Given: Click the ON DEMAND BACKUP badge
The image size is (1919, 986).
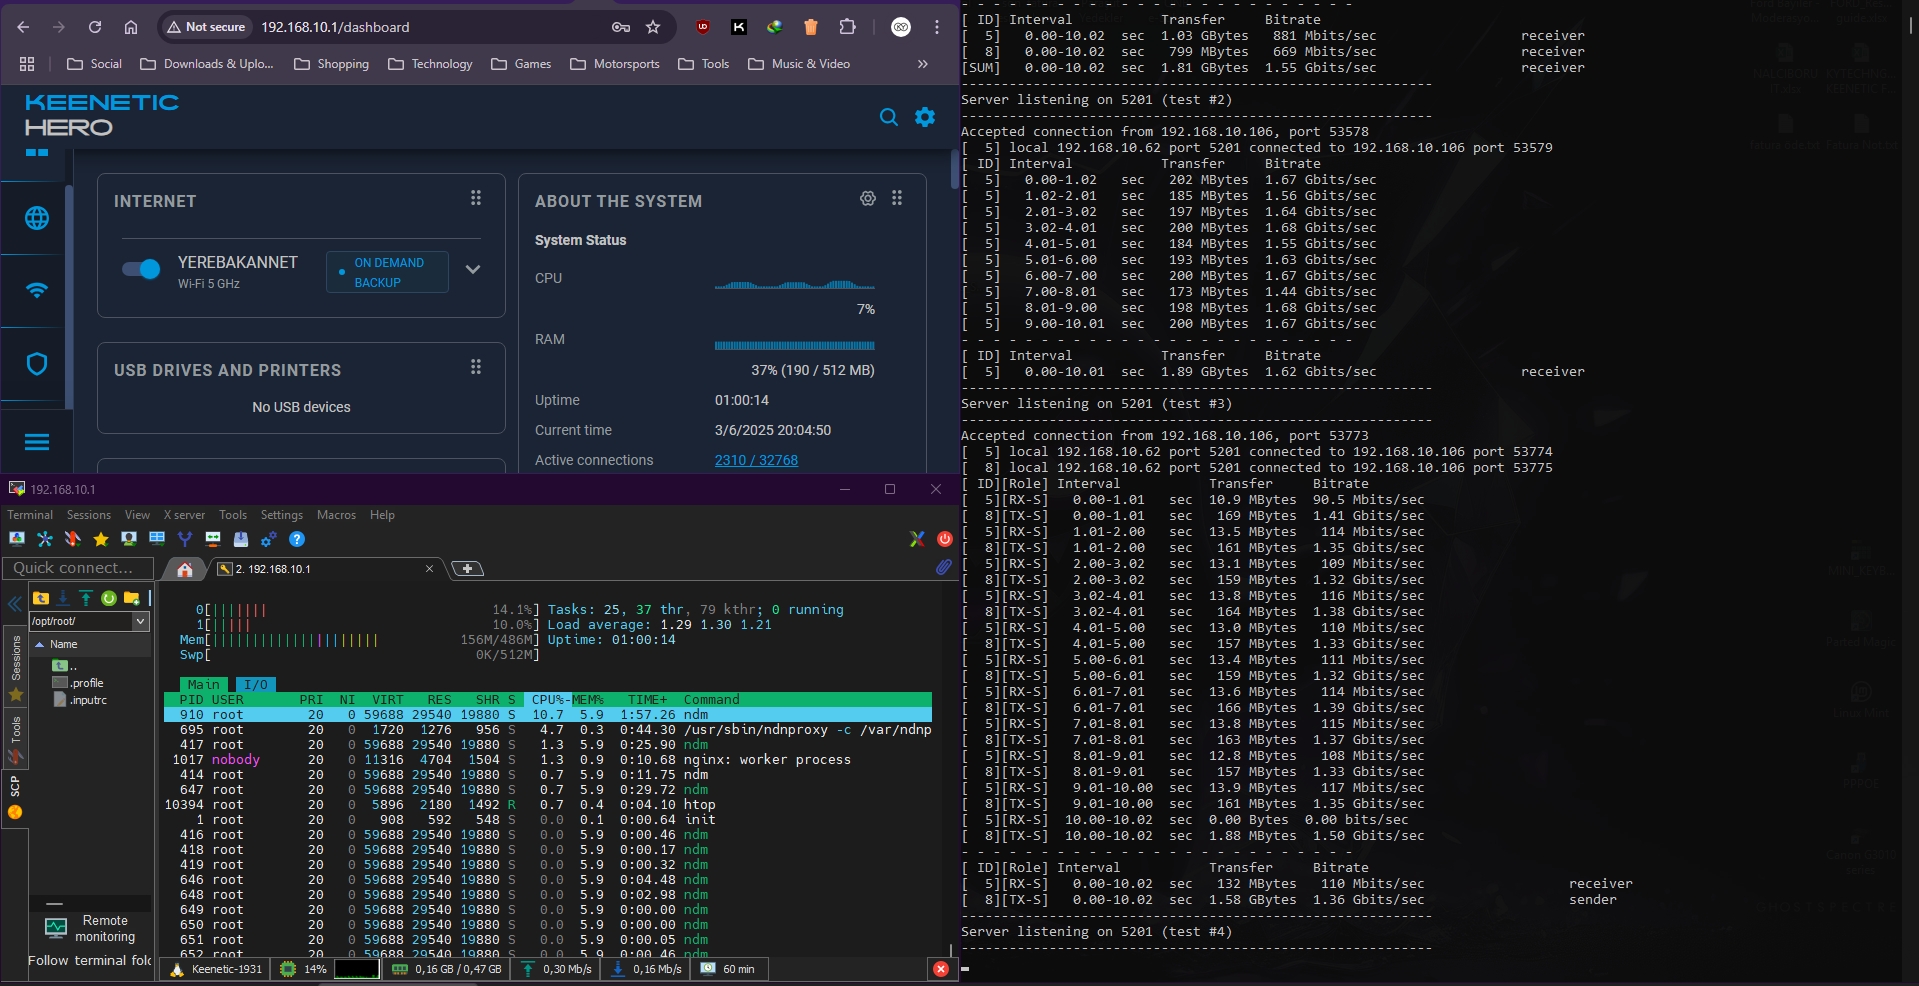Looking at the screenshot, I should click(x=387, y=272).
